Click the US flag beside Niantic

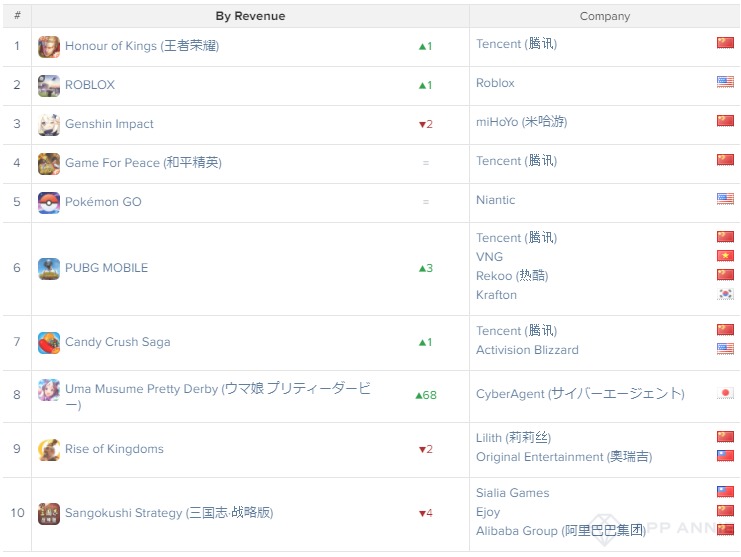click(725, 198)
